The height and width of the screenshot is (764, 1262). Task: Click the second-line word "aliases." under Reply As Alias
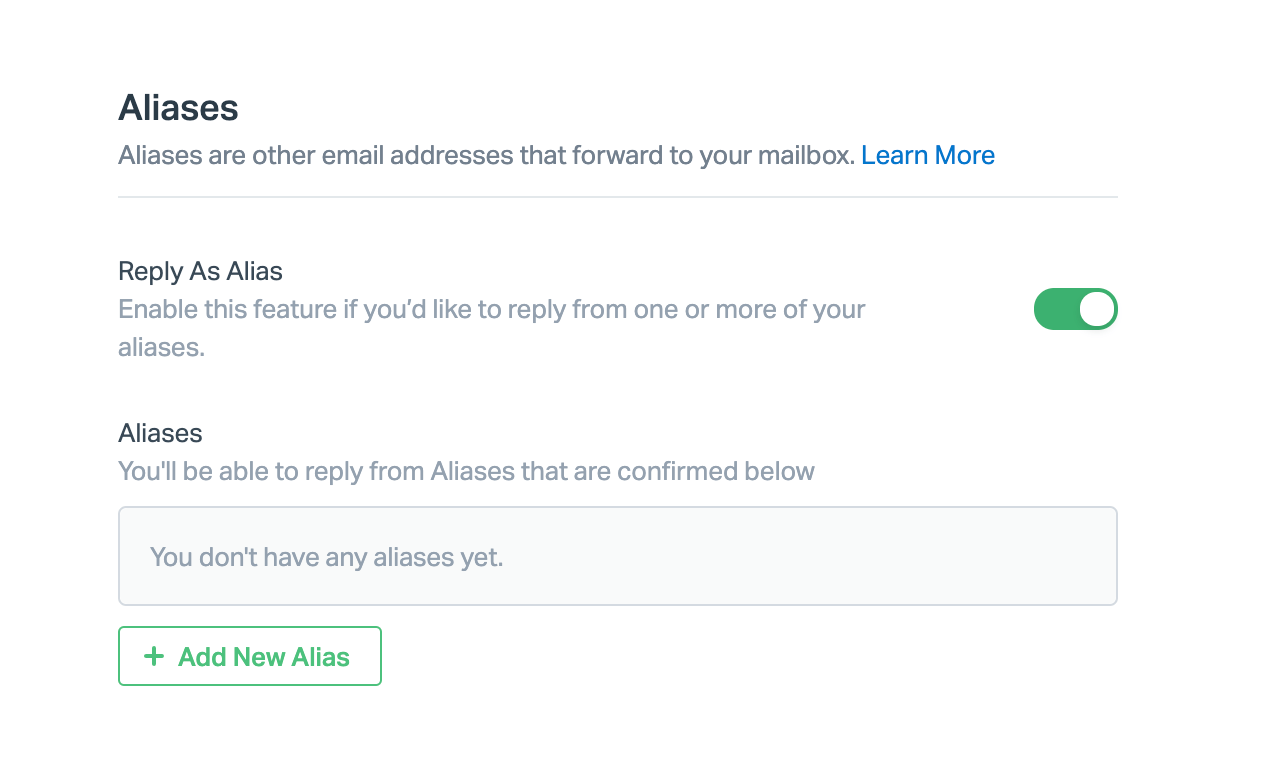click(x=161, y=347)
